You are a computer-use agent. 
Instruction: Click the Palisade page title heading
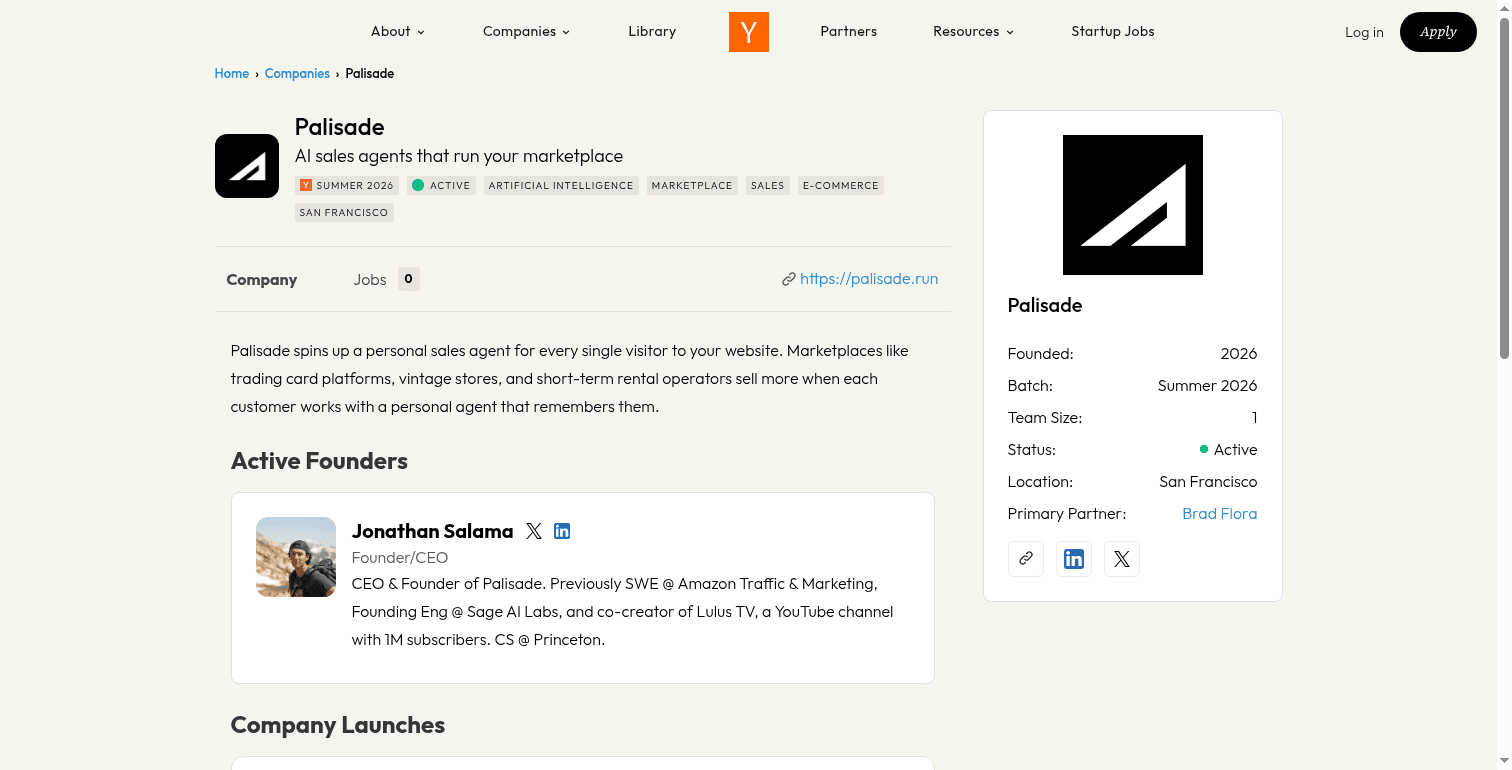click(339, 127)
